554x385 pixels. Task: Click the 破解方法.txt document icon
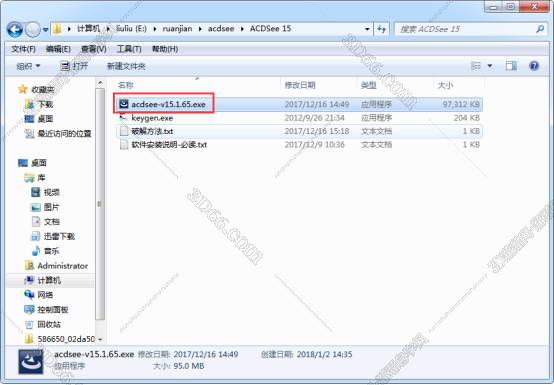point(124,131)
